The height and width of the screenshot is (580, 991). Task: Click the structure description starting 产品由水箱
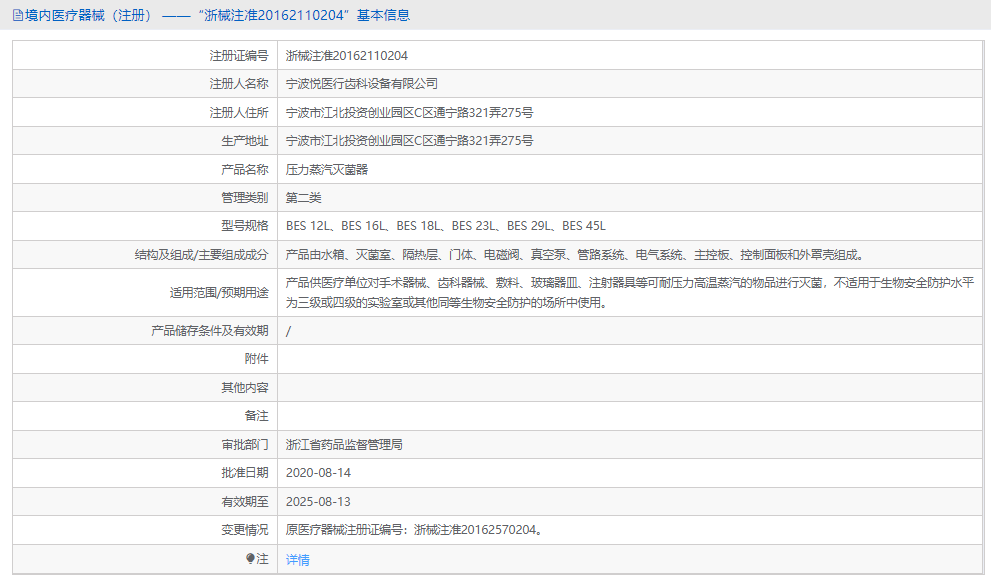pos(575,255)
